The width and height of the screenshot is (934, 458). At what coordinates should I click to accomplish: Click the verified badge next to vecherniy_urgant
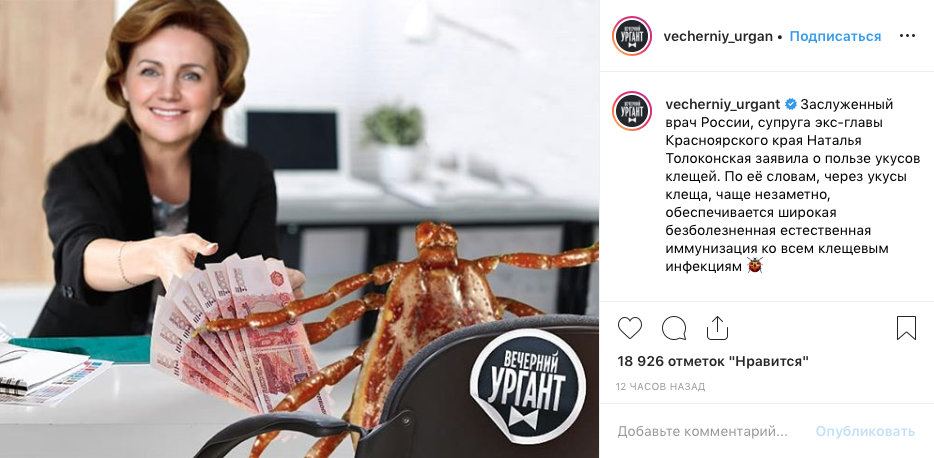pyautogui.click(x=790, y=105)
